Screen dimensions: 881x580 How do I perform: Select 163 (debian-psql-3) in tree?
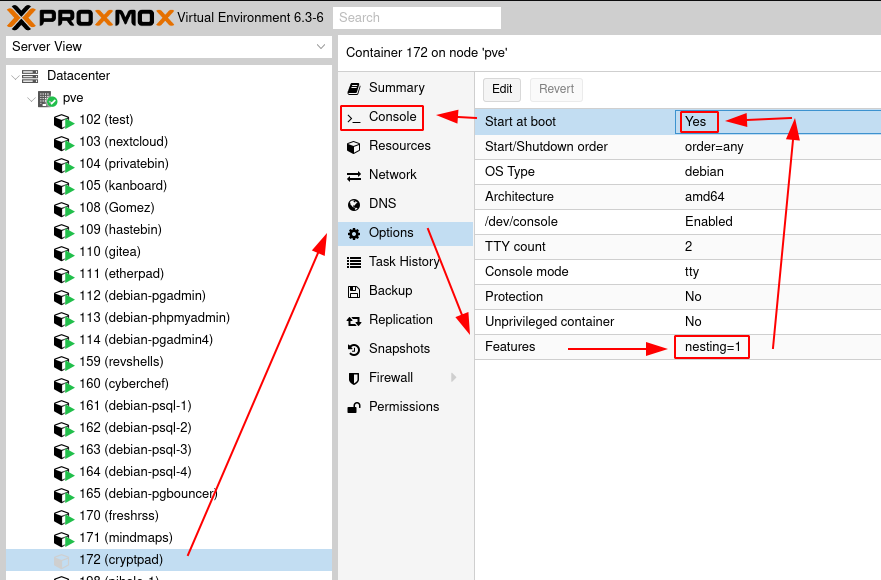coord(169,450)
